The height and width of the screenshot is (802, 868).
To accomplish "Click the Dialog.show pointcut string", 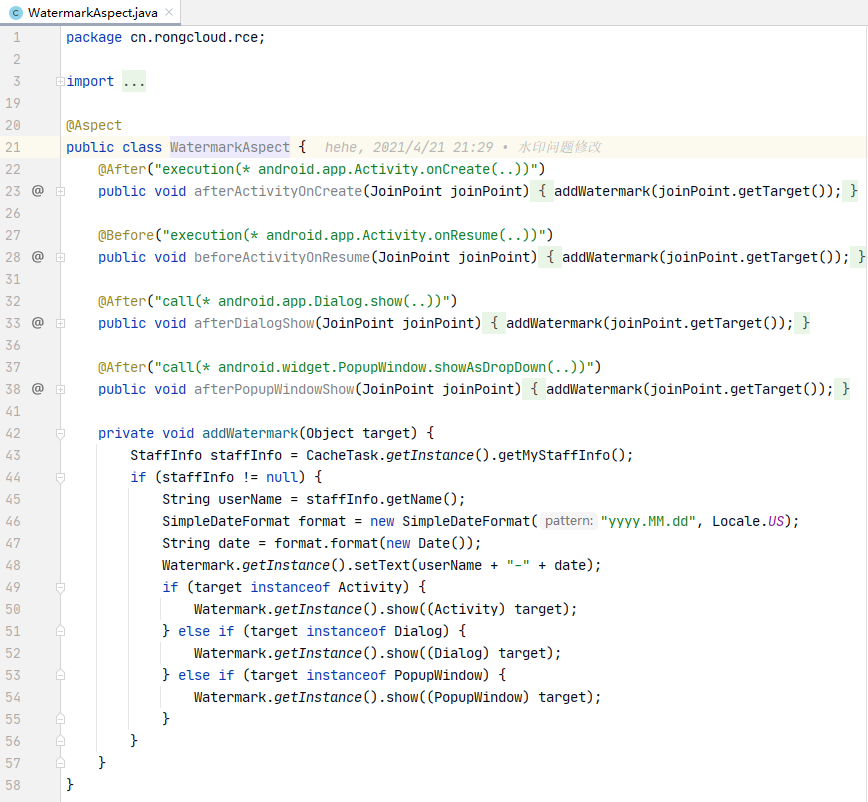I will click(302, 301).
